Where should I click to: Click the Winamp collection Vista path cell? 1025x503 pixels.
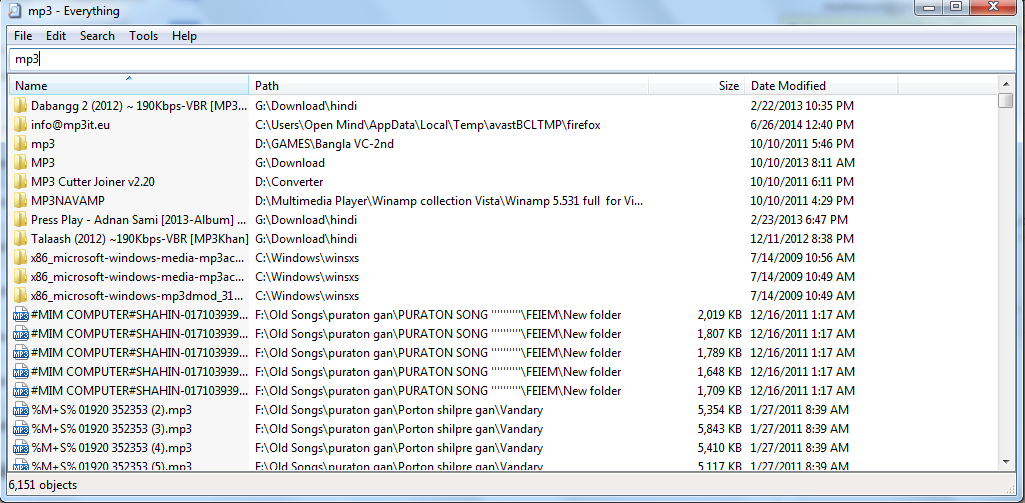pos(450,200)
